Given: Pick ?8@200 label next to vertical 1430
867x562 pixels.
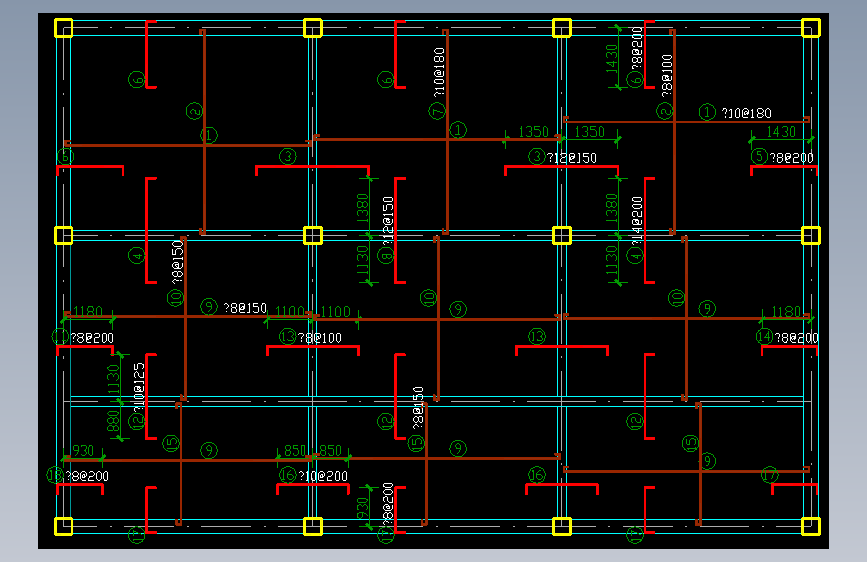Looking at the screenshot, I should (637, 49).
